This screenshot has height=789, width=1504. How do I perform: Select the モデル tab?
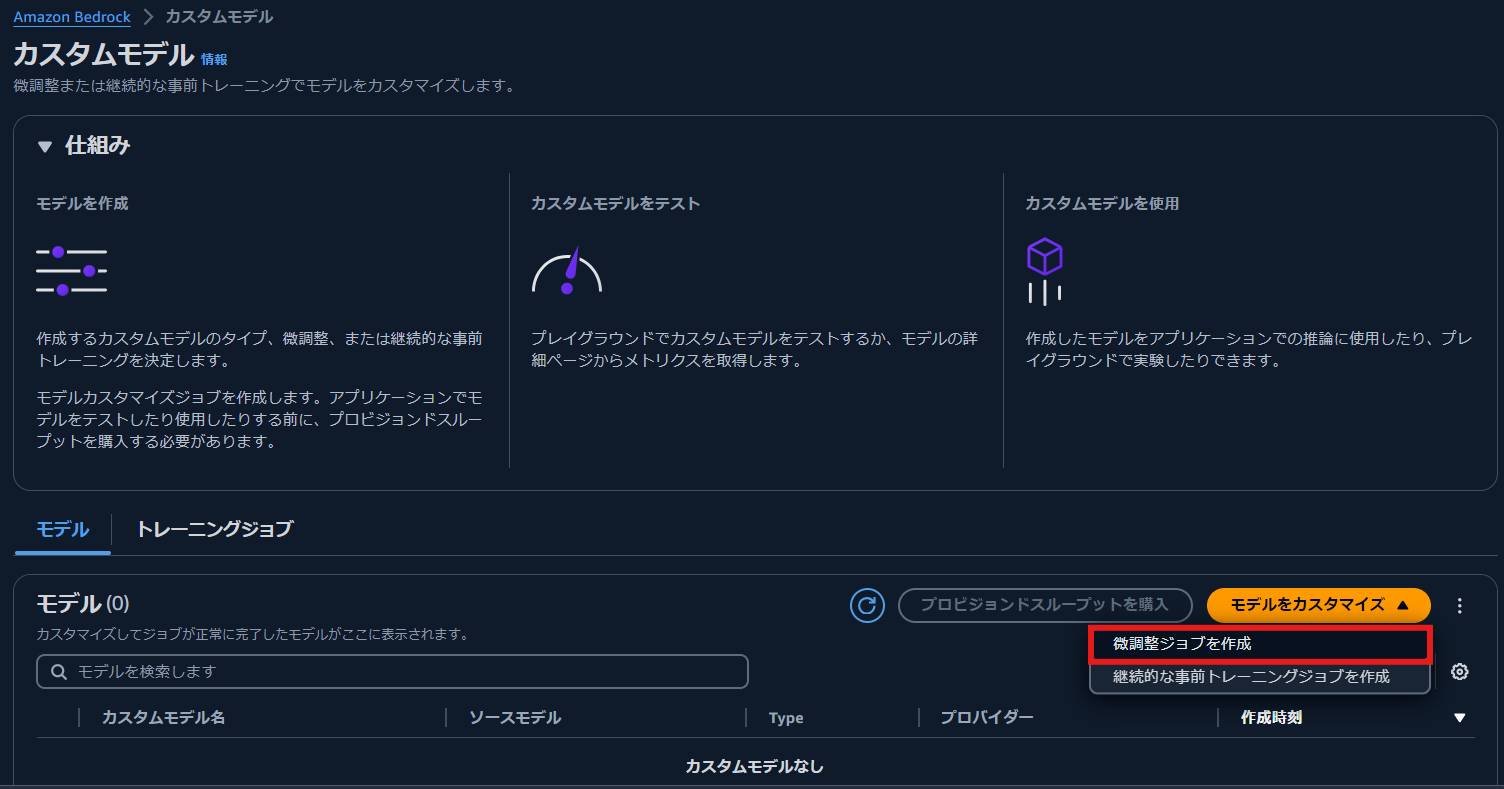[x=61, y=530]
